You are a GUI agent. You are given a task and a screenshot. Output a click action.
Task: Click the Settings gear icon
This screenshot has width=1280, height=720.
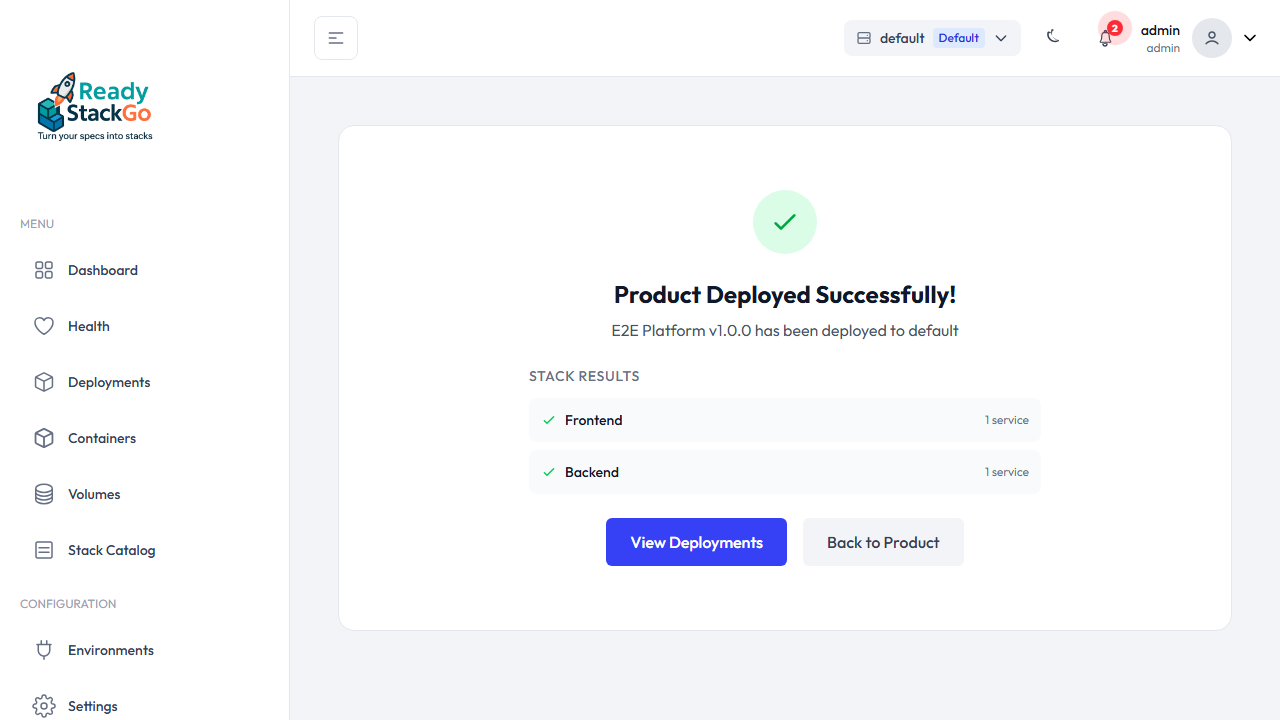tap(43, 706)
